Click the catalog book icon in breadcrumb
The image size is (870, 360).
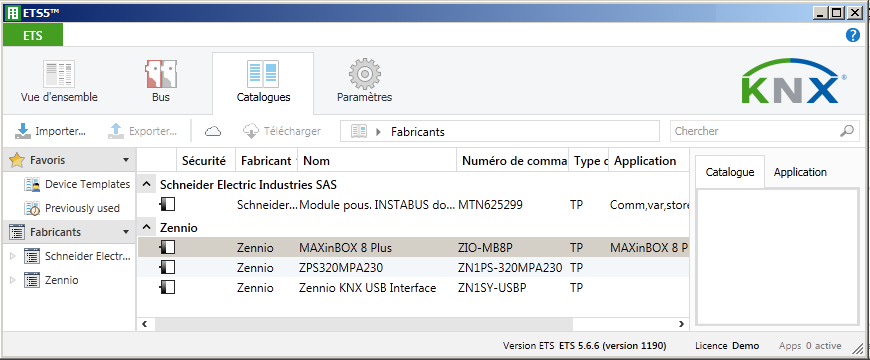[359, 131]
